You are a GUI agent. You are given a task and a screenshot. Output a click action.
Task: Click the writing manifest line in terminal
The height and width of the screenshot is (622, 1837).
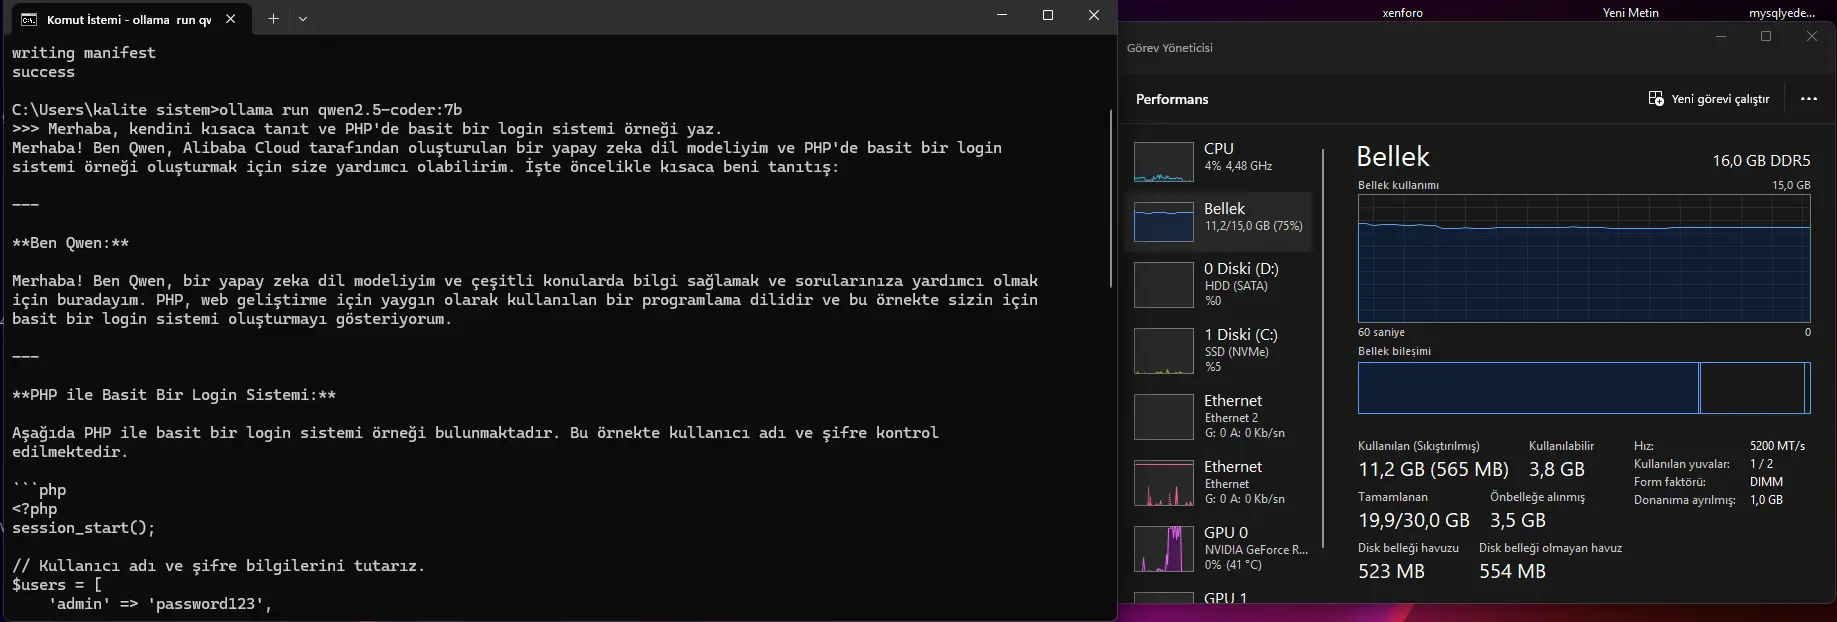click(84, 53)
